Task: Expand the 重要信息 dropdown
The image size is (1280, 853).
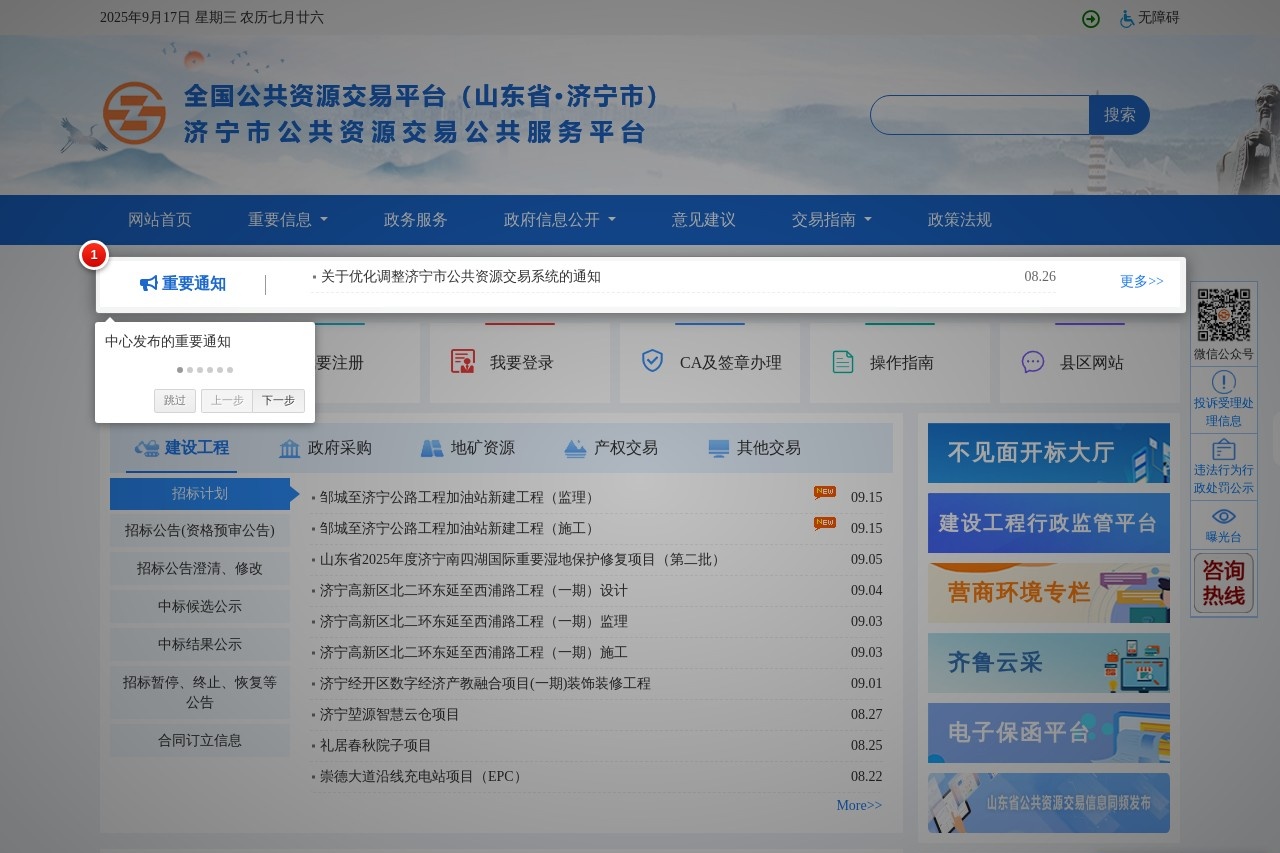Action: click(281, 219)
